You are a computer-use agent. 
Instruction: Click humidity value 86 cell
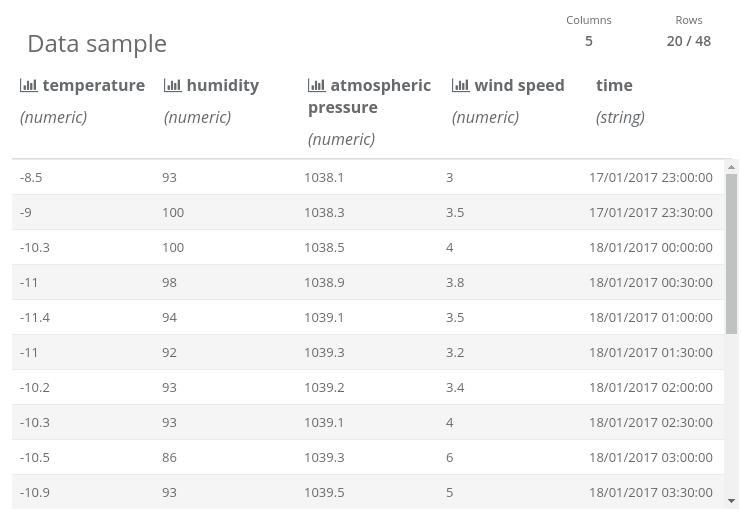click(x=169, y=457)
